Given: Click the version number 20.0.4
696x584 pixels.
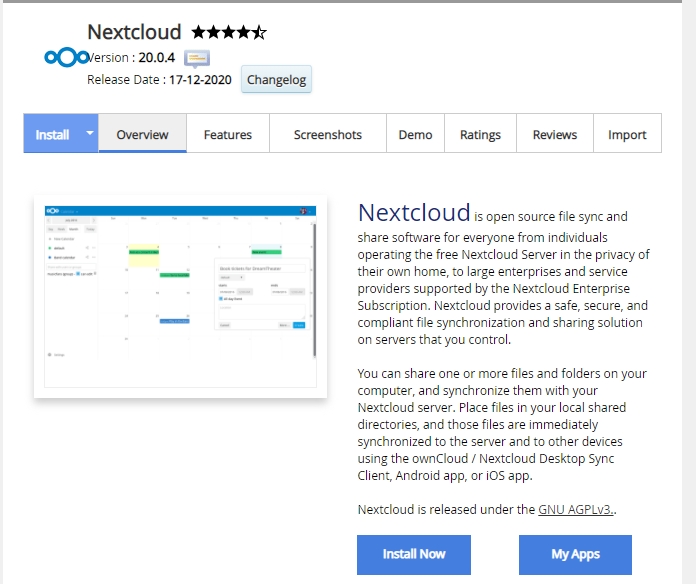Looking at the screenshot, I should (157, 58).
